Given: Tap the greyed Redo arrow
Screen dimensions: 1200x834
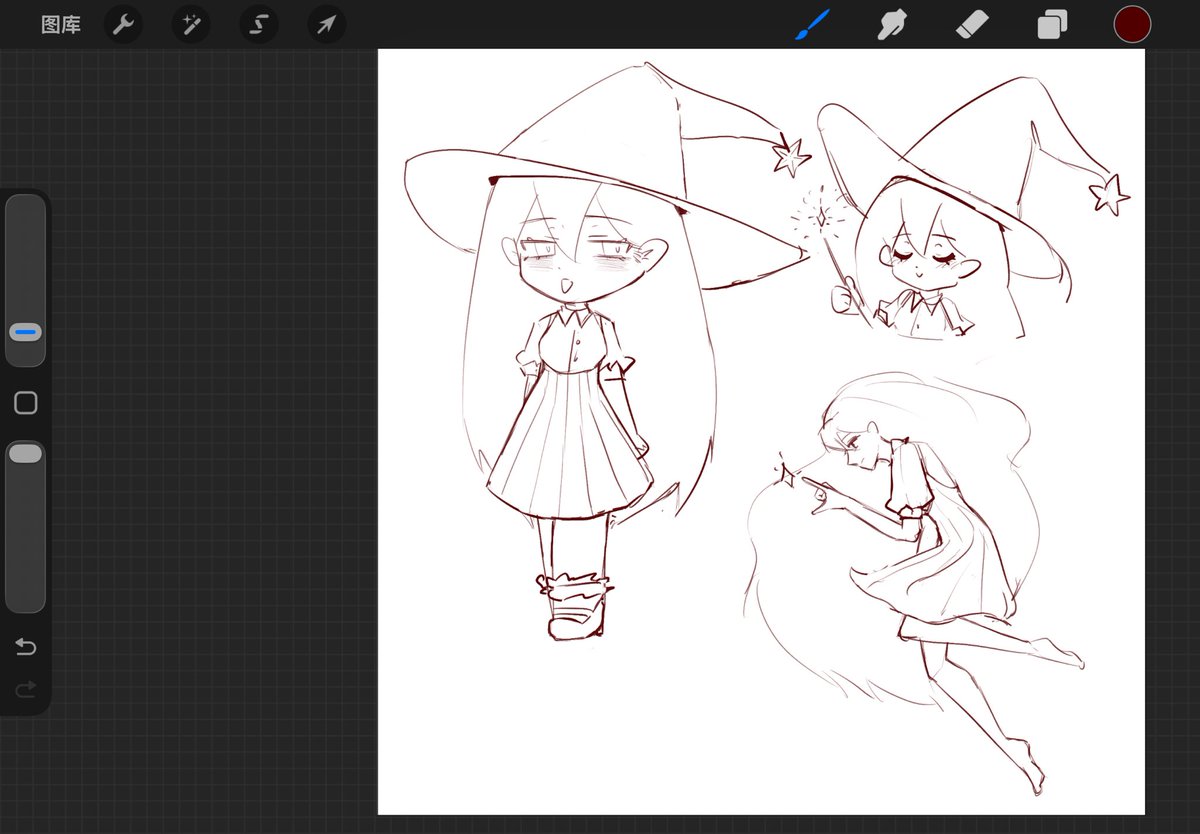Looking at the screenshot, I should [x=25, y=689].
